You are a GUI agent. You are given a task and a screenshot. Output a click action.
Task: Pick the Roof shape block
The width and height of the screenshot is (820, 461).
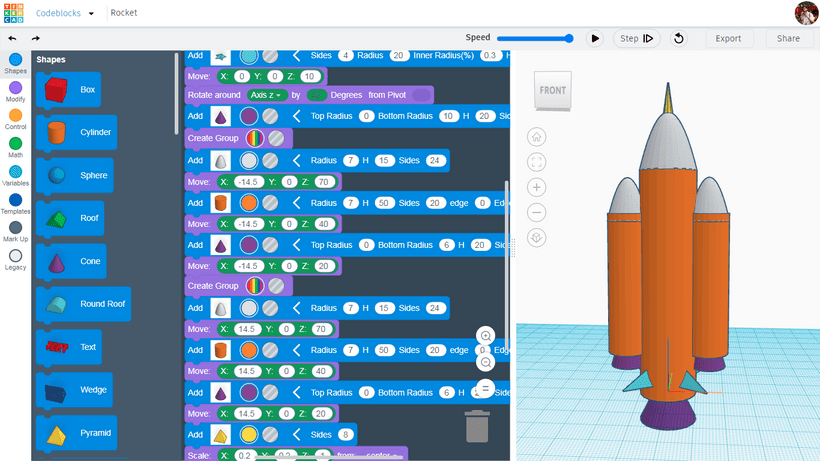pos(70,218)
